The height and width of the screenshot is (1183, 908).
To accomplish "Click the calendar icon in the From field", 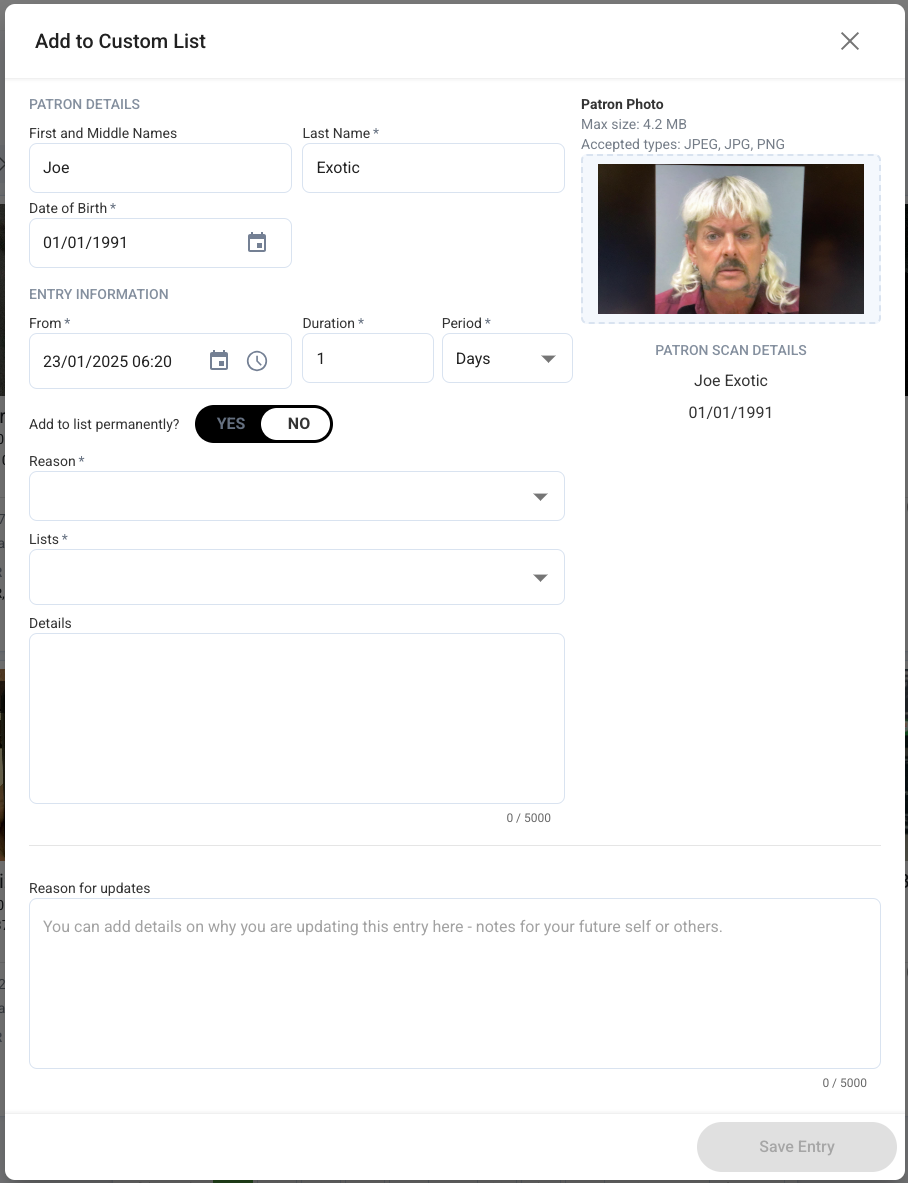I will (218, 359).
